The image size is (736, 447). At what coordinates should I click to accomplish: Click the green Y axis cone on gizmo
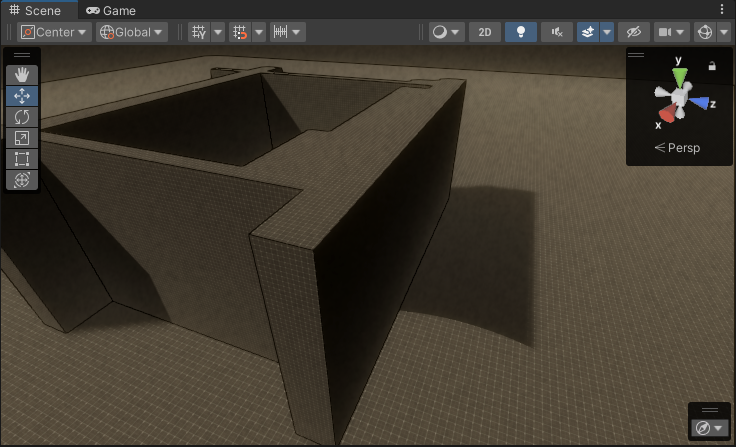tap(680, 77)
